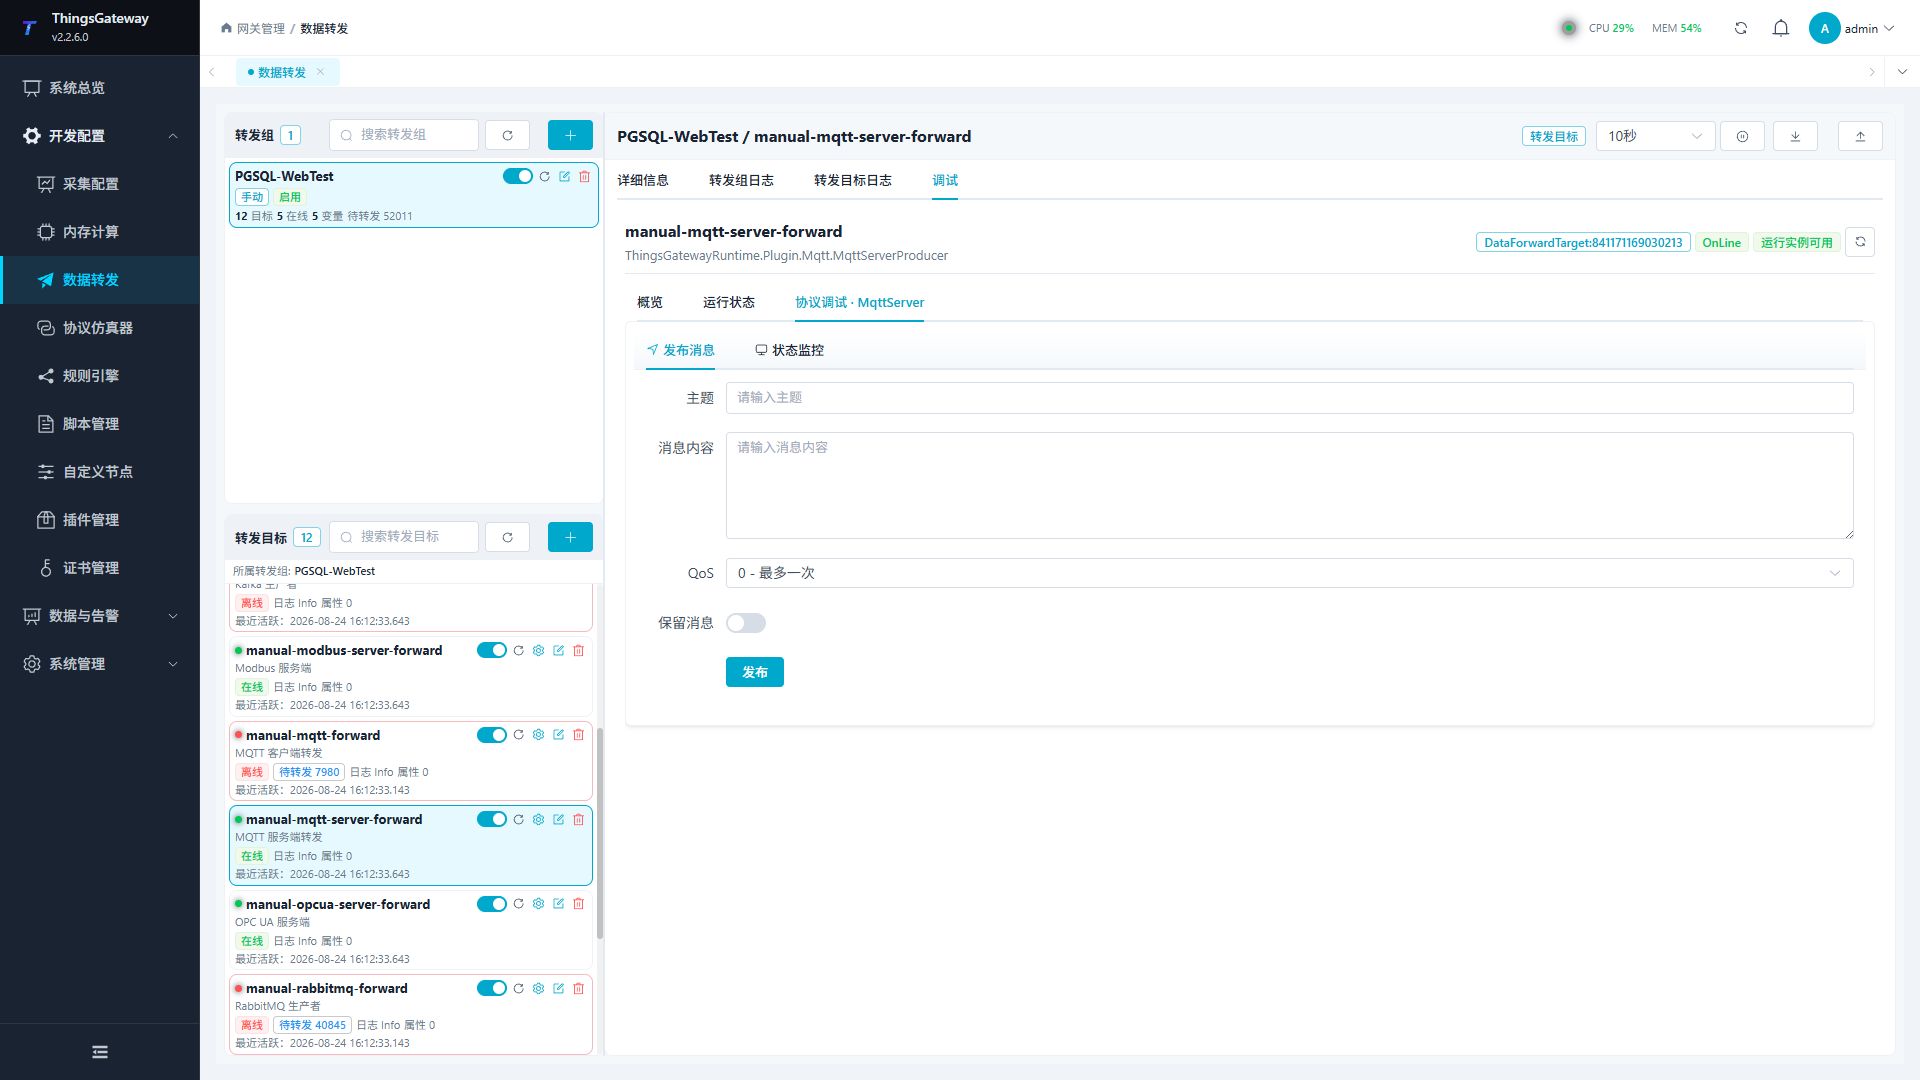Close the 数据转发 page tab
Image resolution: width=1920 pixels, height=1080 pixels.
(320, 72)
